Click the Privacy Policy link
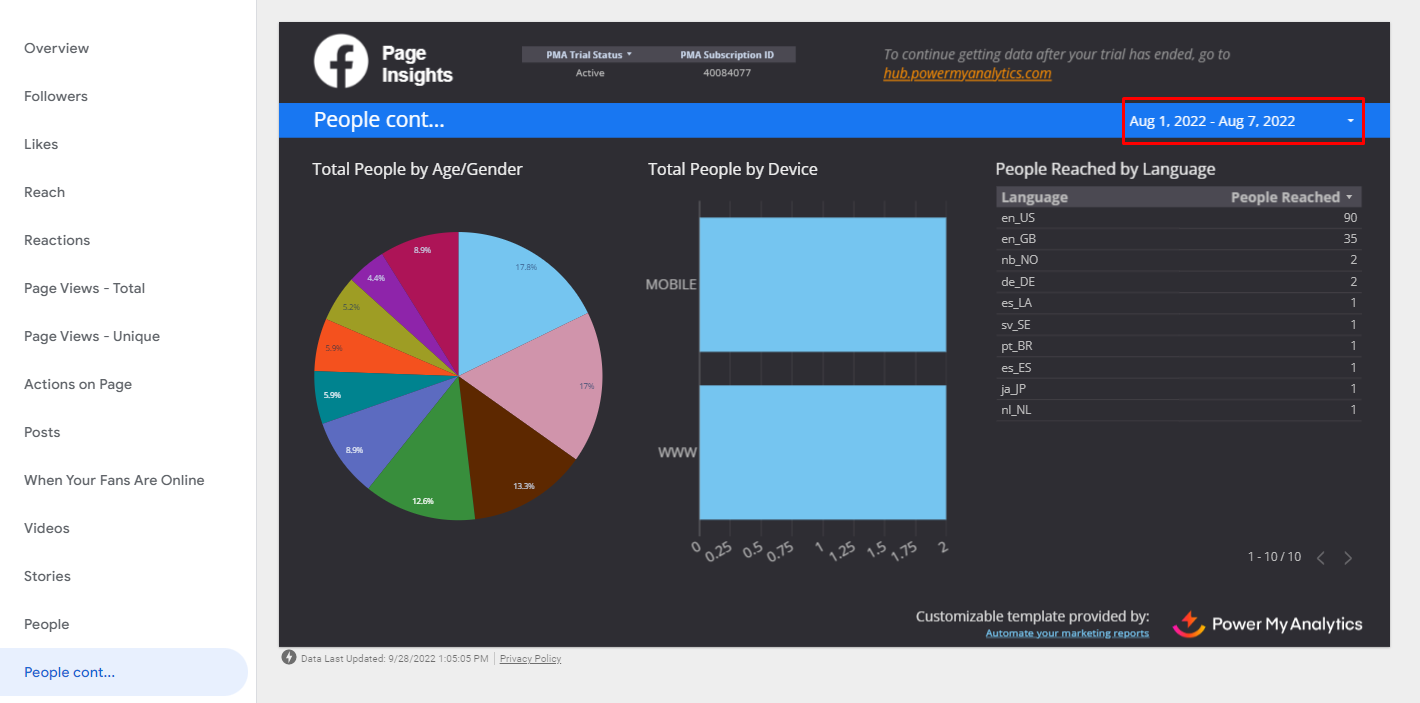 coord(530,658)
